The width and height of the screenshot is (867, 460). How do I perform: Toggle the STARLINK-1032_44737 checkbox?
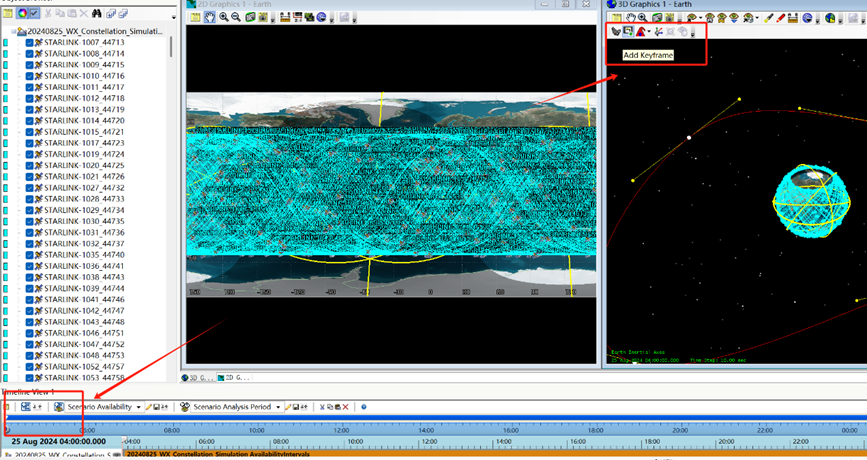[x=29, y=244]
